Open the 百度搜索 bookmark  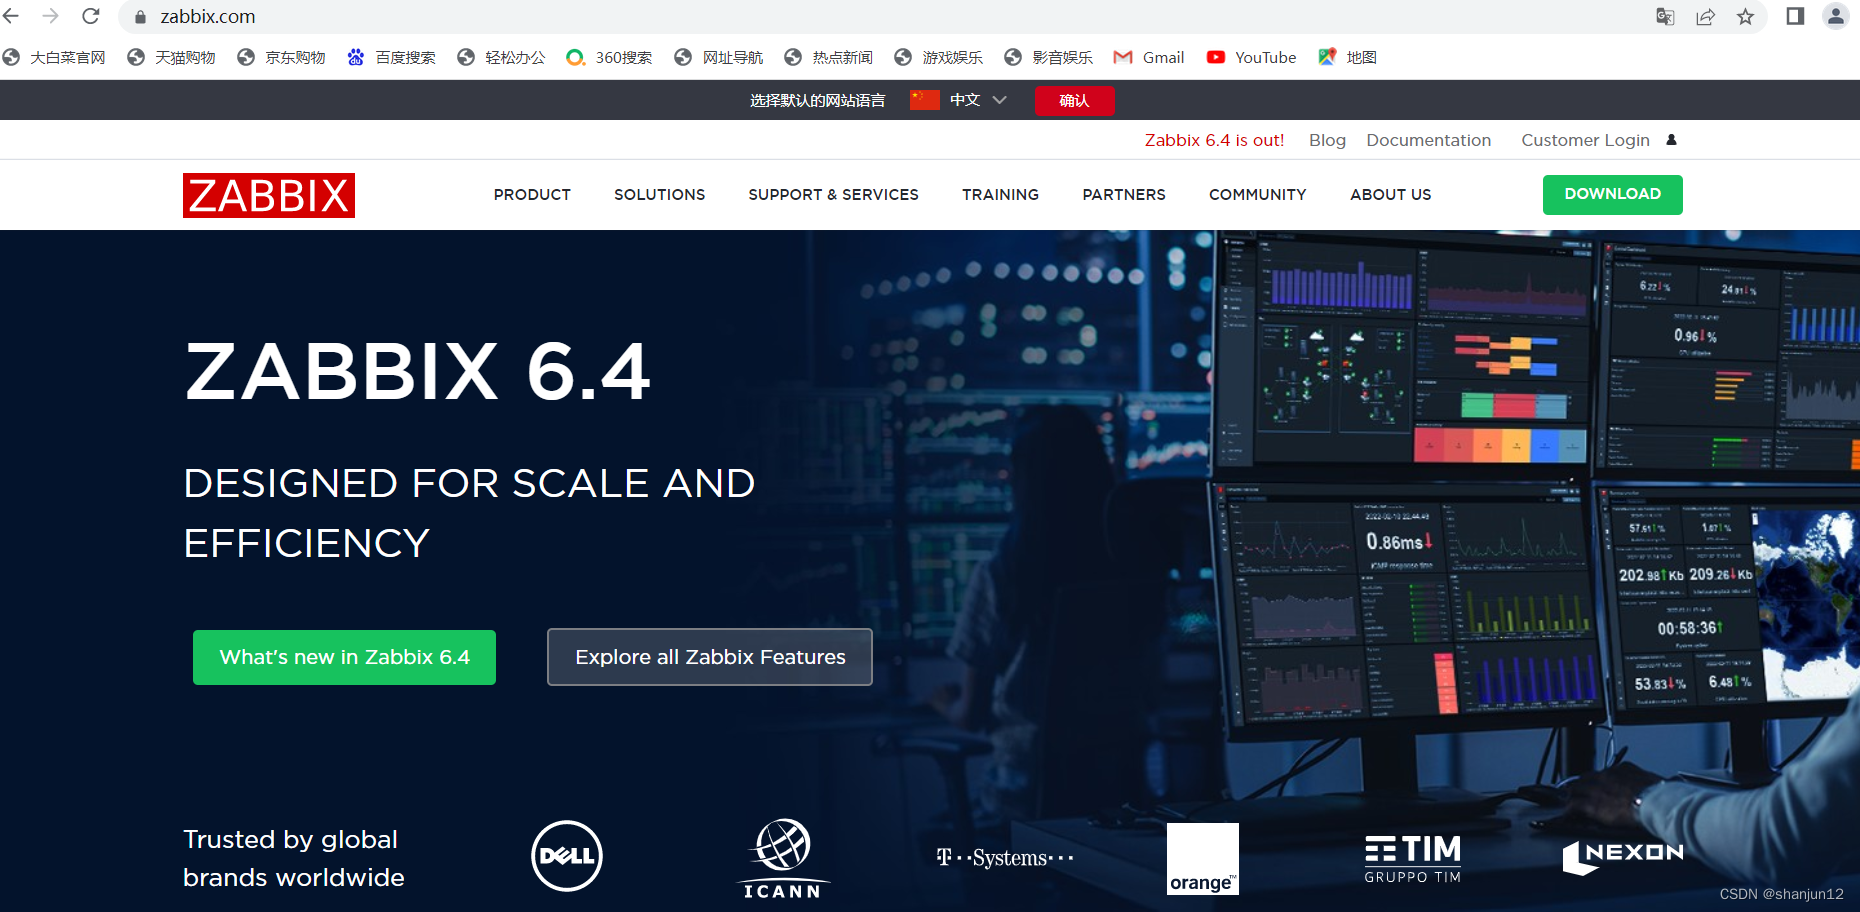click(392, 58)
